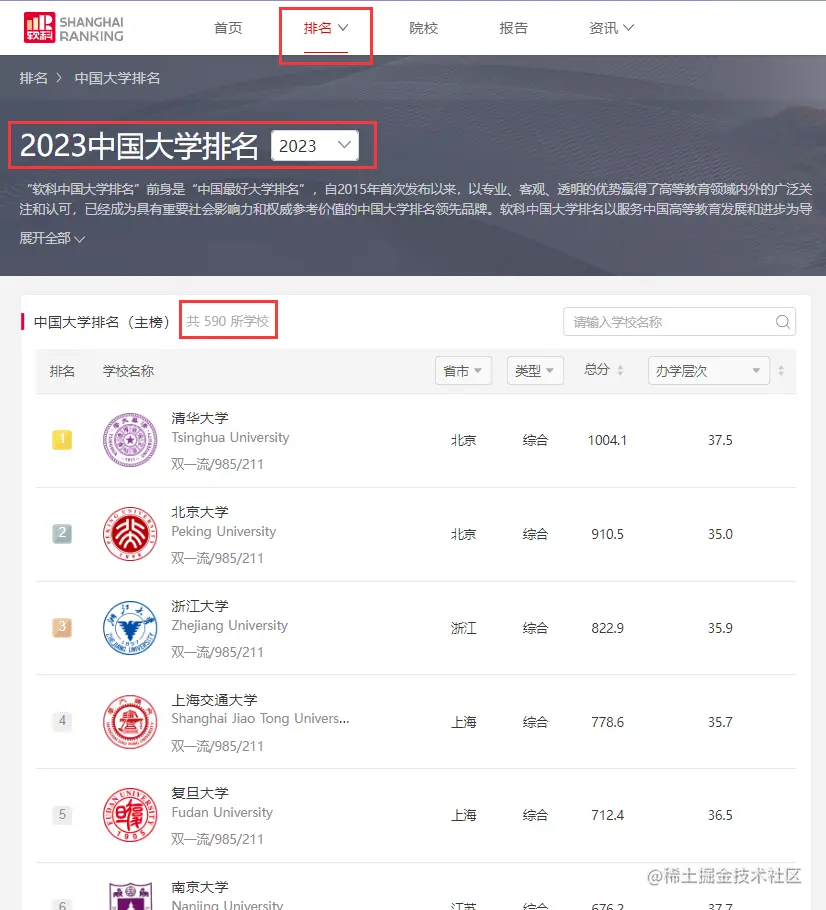The height and width of the screenshot is (910, 826).
Task: Open the 复旦大学 school link
Action: (x=200, y=793)
